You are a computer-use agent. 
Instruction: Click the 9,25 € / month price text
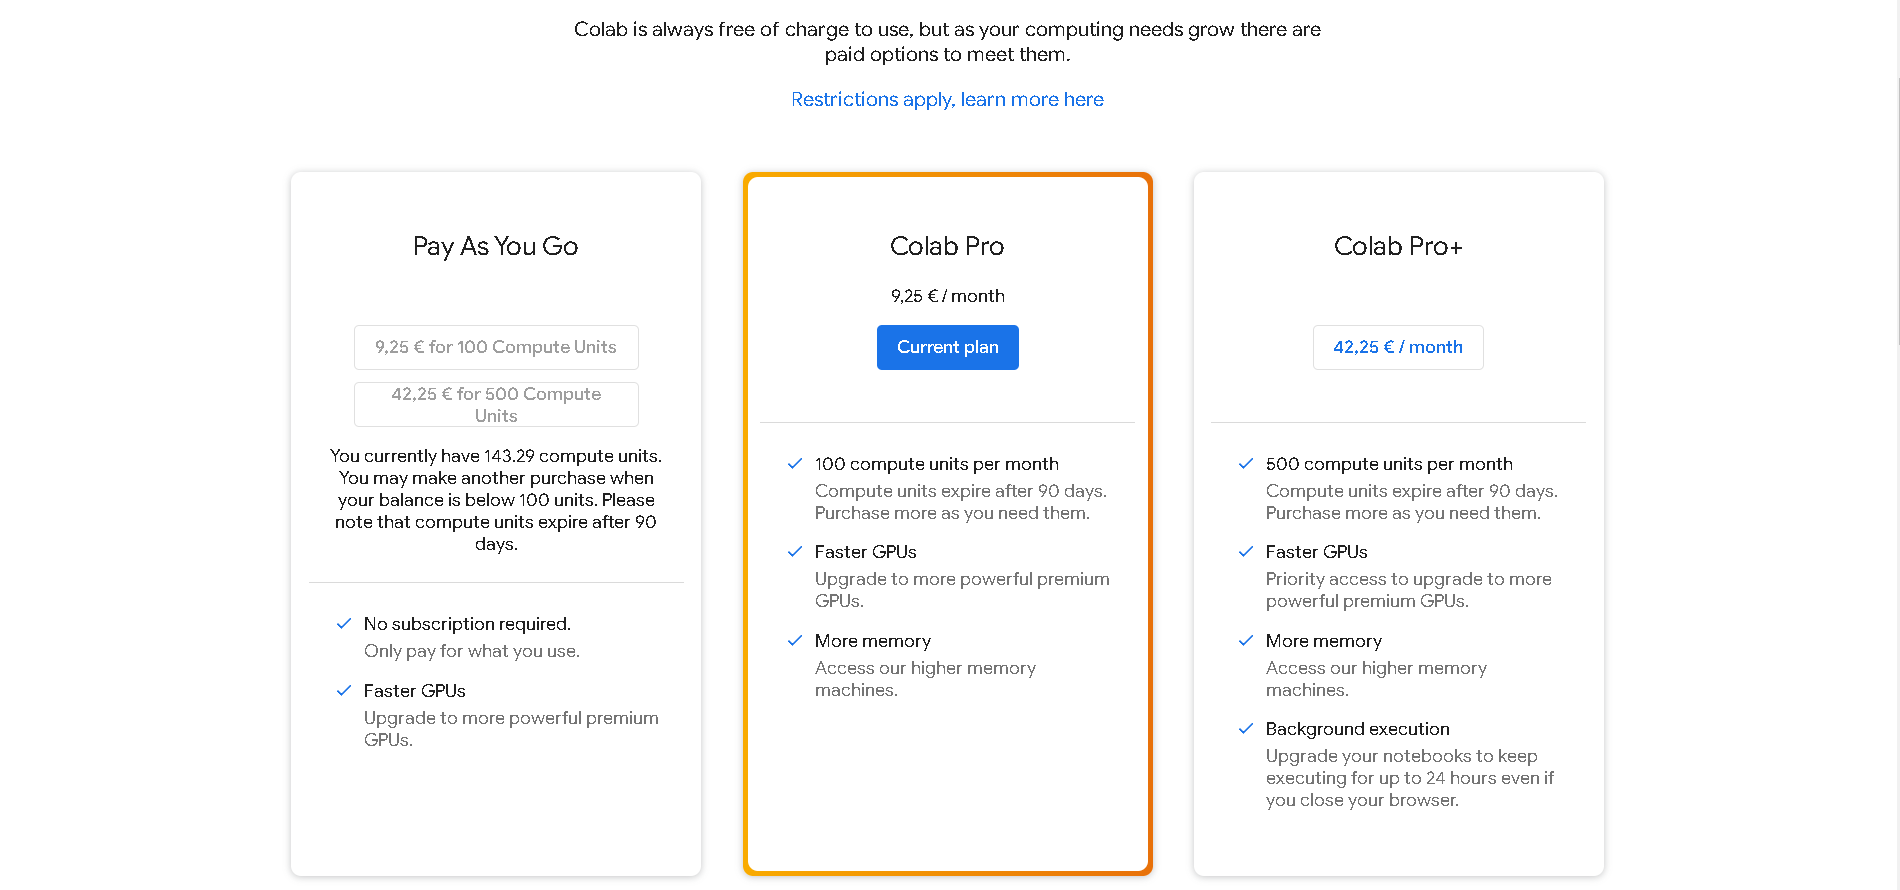947,296
